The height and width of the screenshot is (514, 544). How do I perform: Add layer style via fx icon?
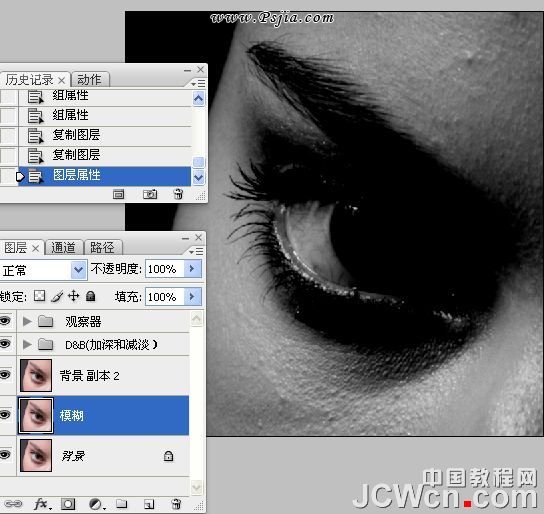[x=43, y=504]
